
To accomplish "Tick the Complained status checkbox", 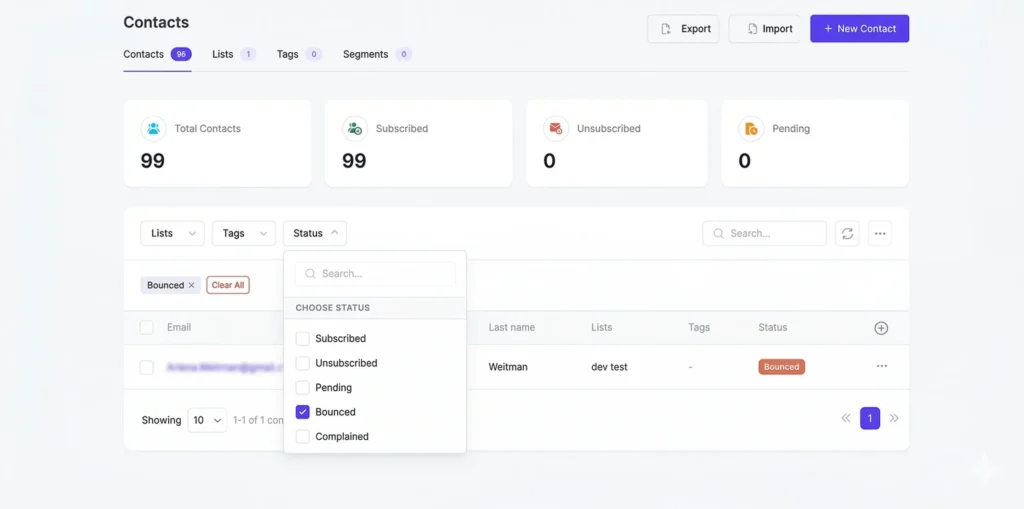I will [x=303, y=437].
